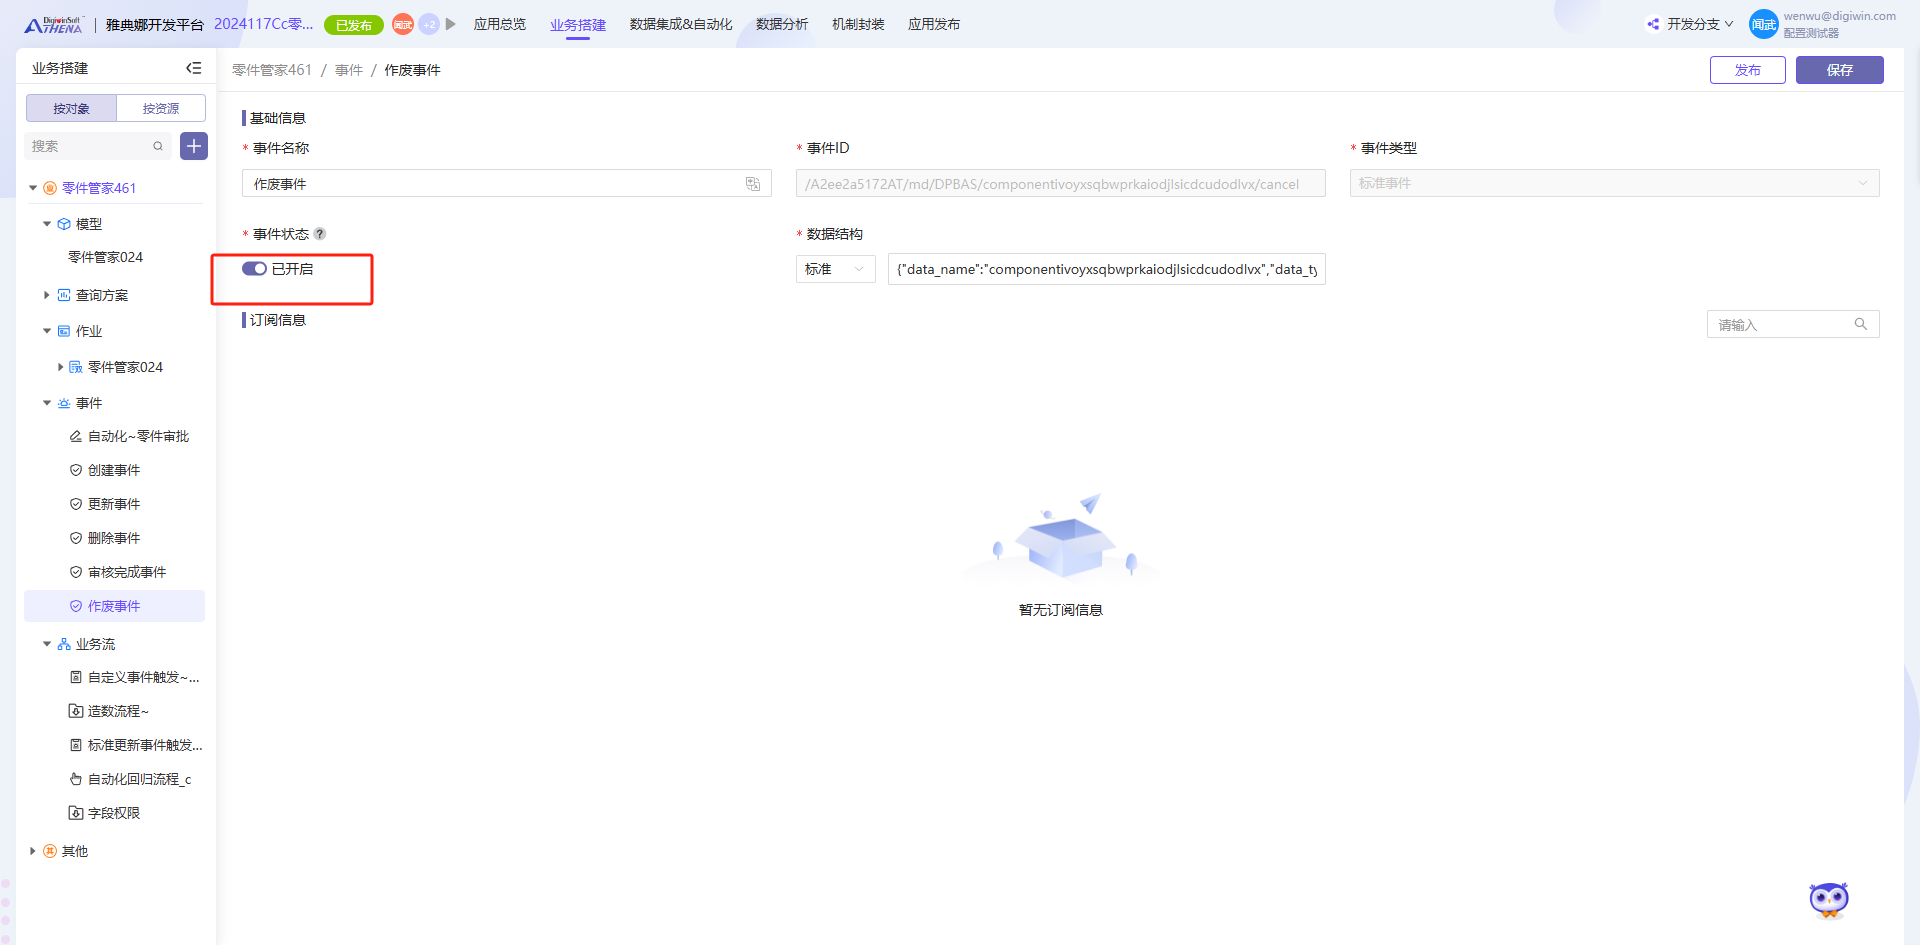Click the 保存 button
Viewport: 1920px width, 945px height.
(1840, 70)
